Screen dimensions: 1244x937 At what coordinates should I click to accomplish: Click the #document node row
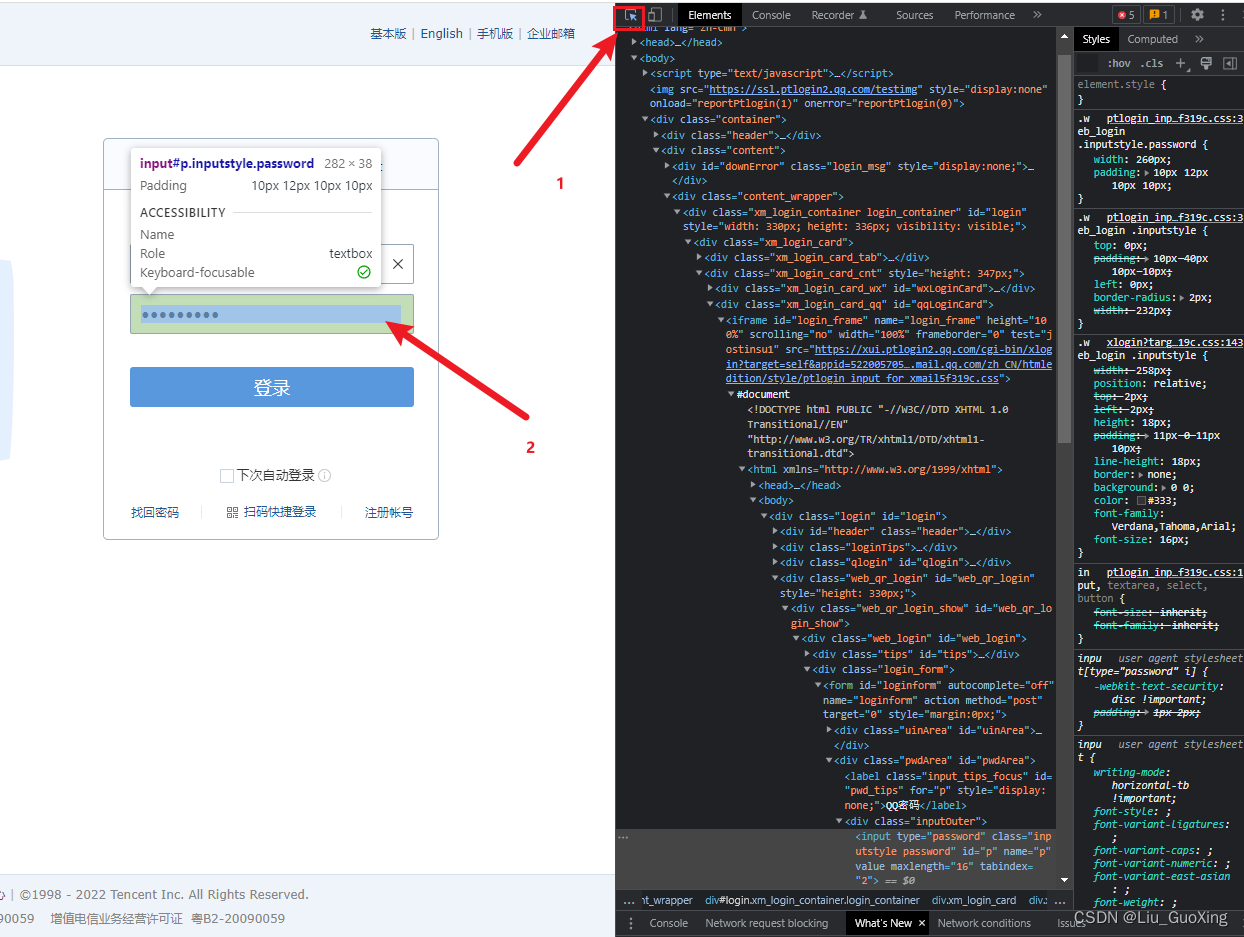click(x=762, y=394)
